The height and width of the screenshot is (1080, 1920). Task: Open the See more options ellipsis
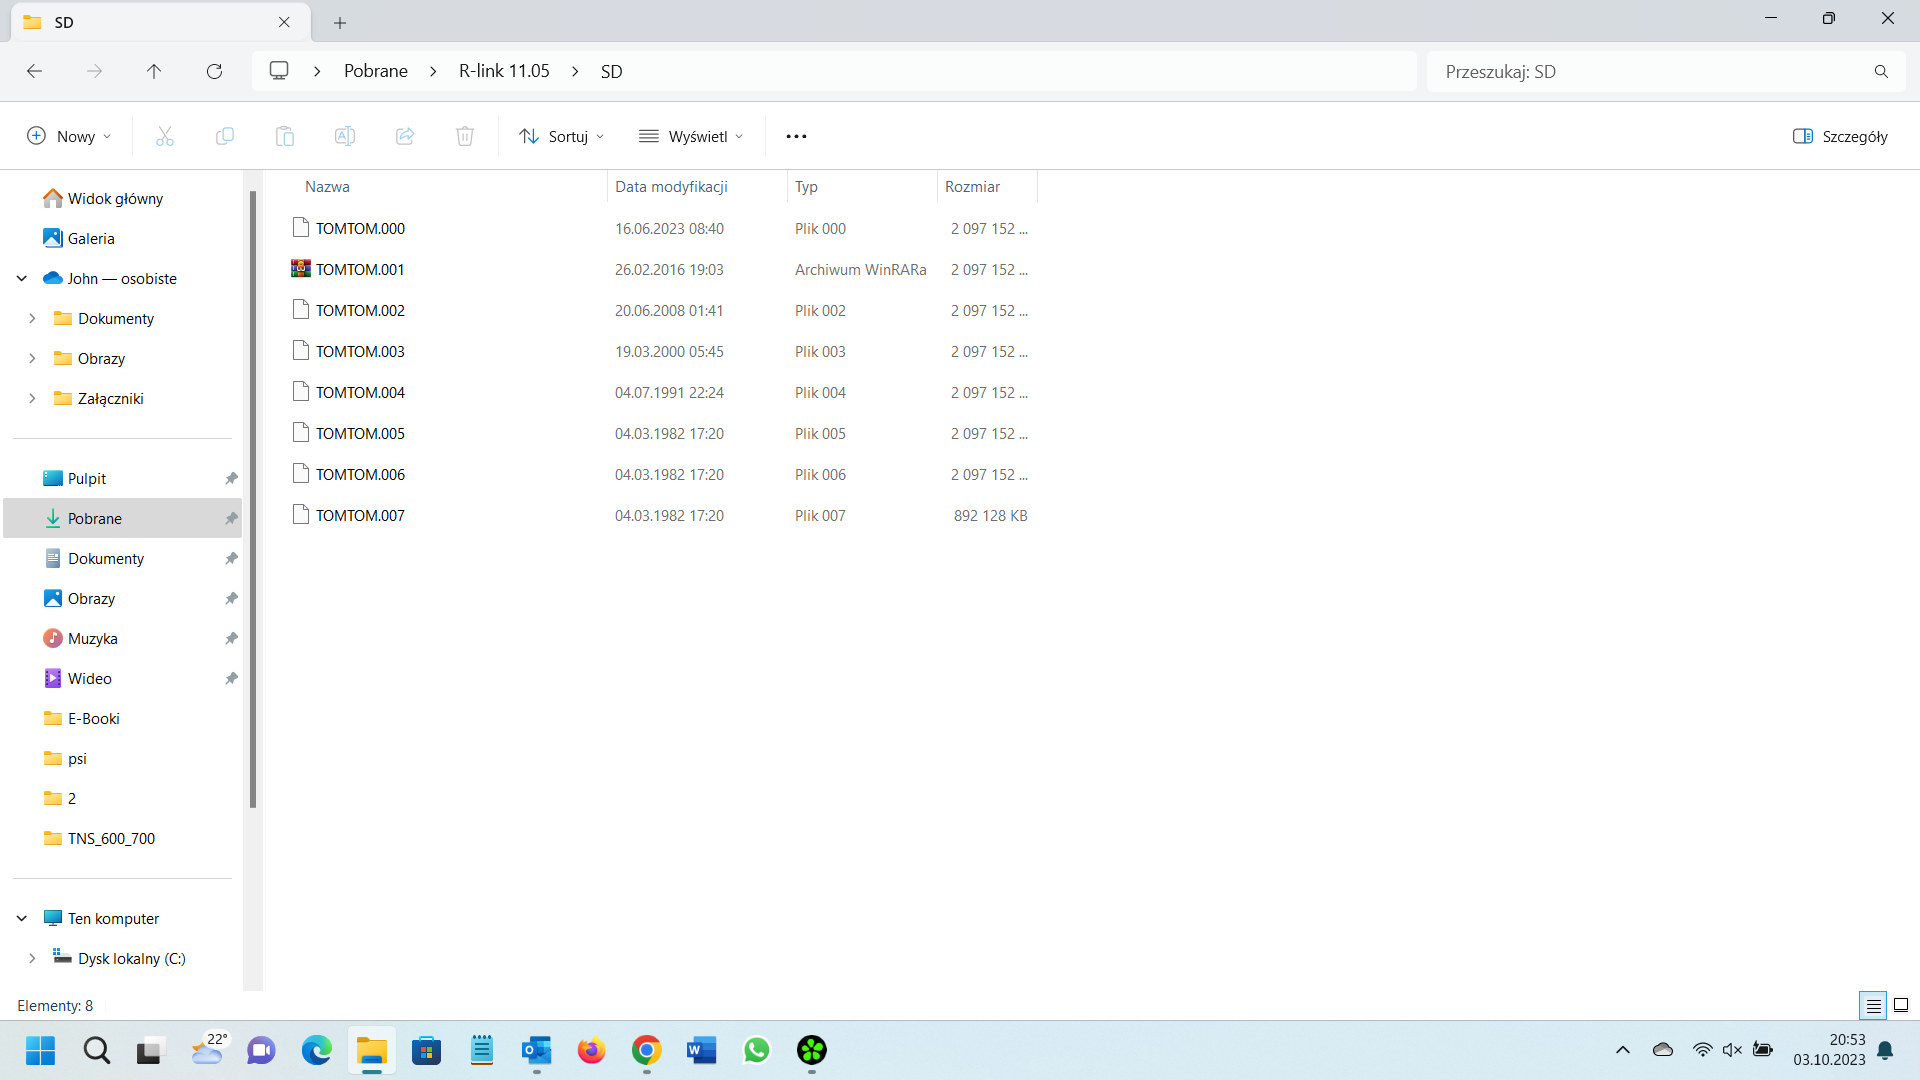[796, 136]
